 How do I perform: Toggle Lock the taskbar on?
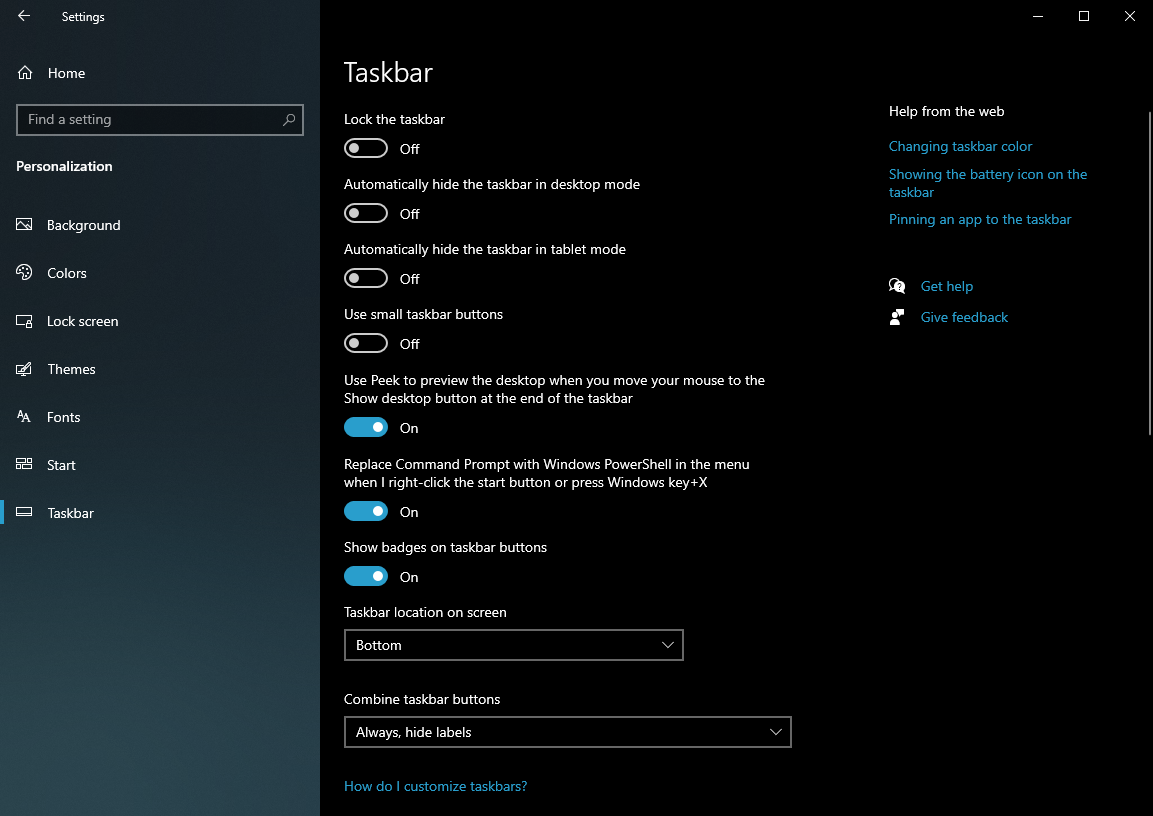[x=366, y=148]
